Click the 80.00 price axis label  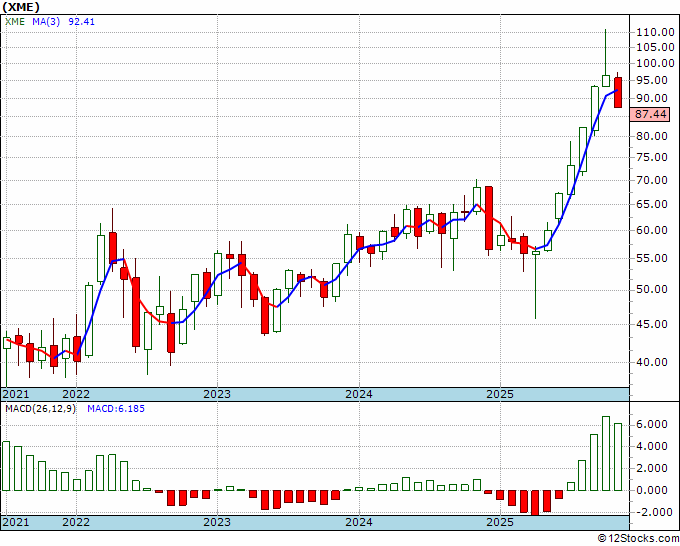click(x=652, y=136)
